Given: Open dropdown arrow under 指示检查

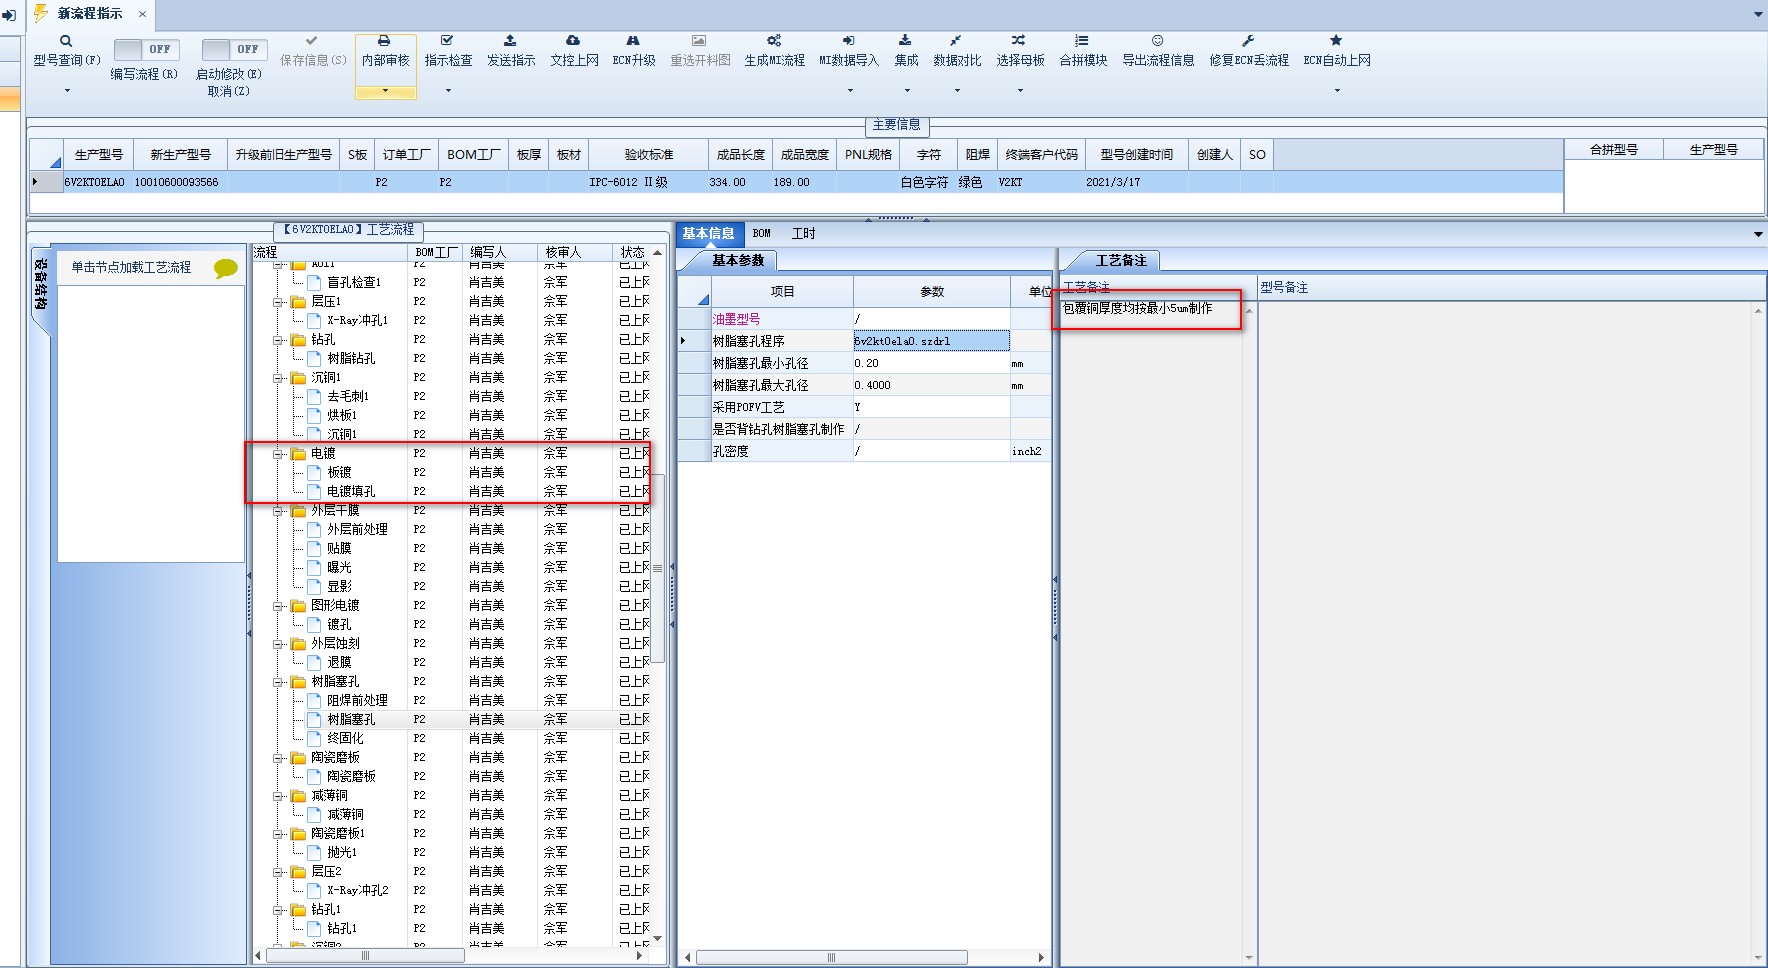Looking at the screenshot, I should click(x=448, y=91).
